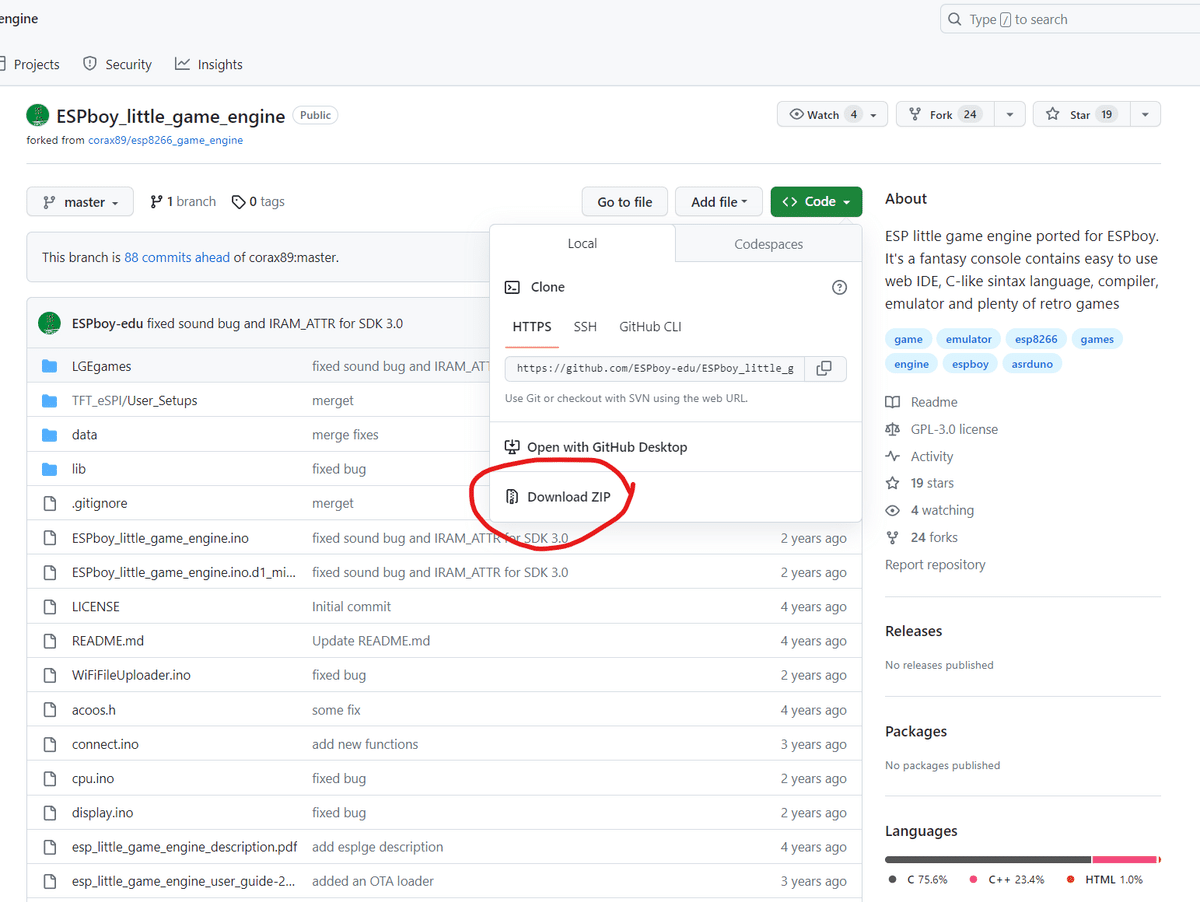Open the .gitignore file
Screen dimensions: 1200x902
[99, 503]
